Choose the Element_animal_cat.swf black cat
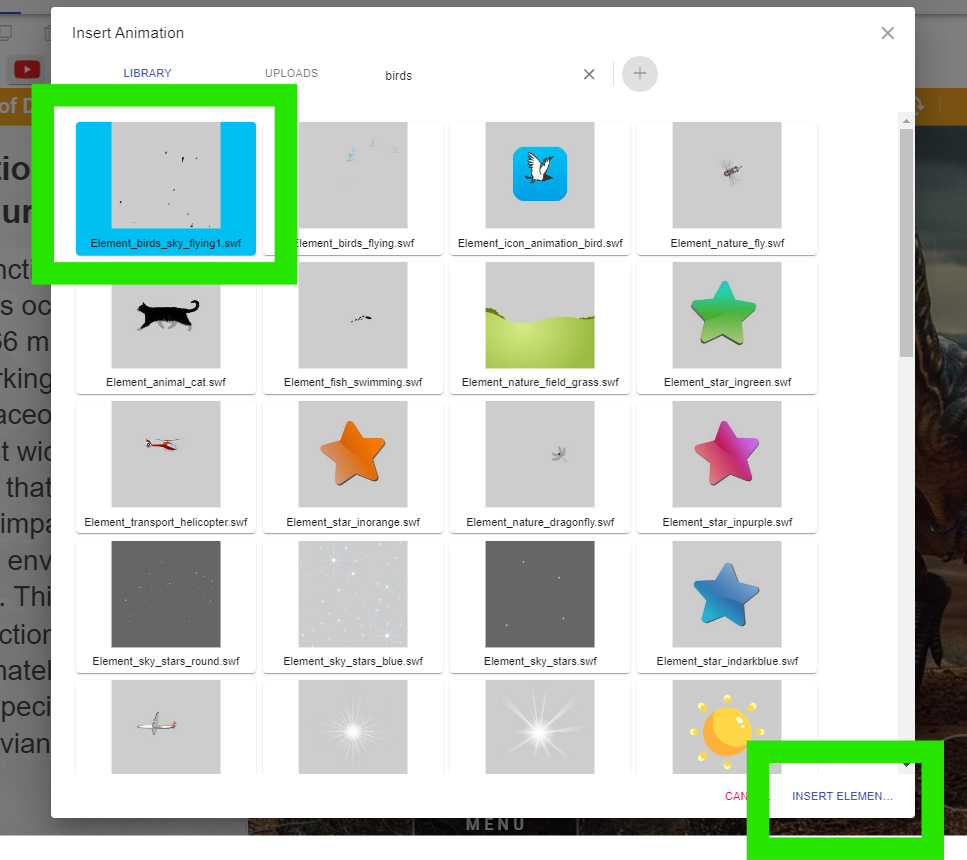Viewport: 967px width, 860px height. [x=166, y=328]
